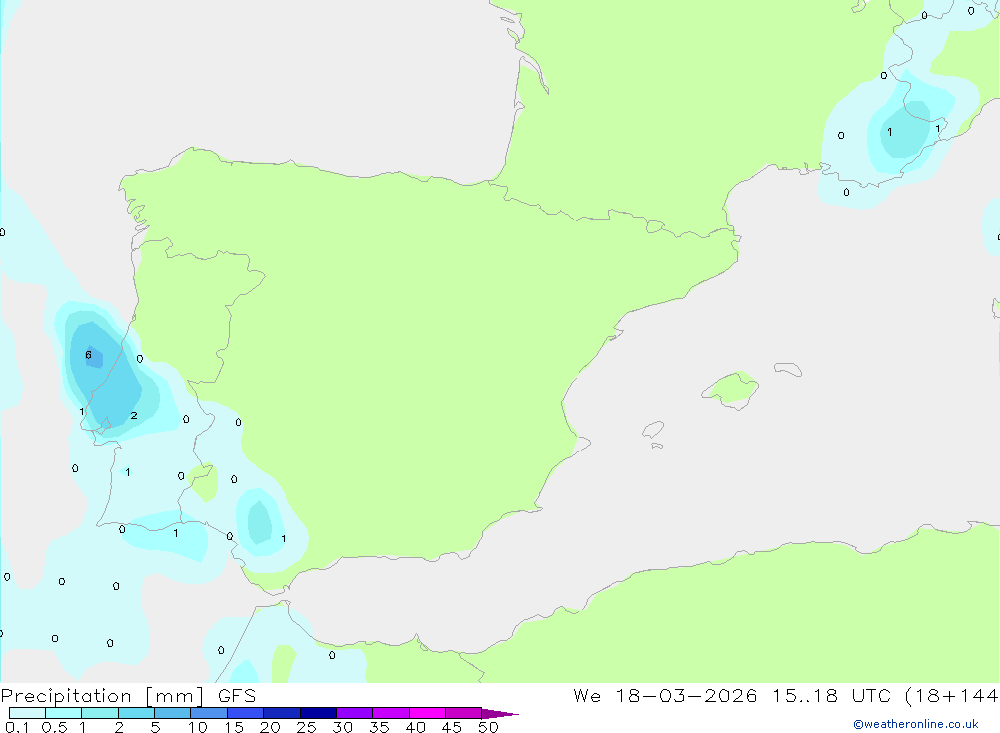1000x733 pixels.
Task: Click the "15..18 UTC" time text
Action: [831, 695]
